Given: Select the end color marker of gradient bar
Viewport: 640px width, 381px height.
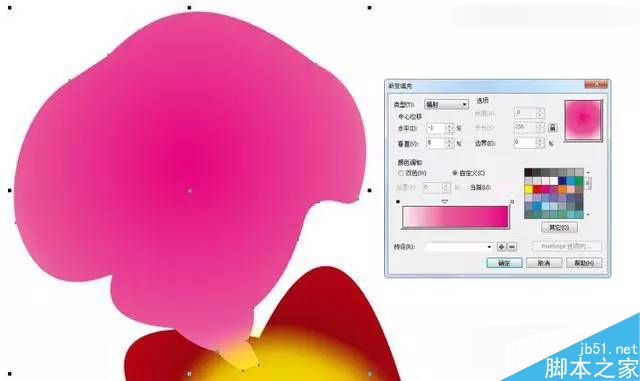Looking at the screenshot, I should coord(512,201).
